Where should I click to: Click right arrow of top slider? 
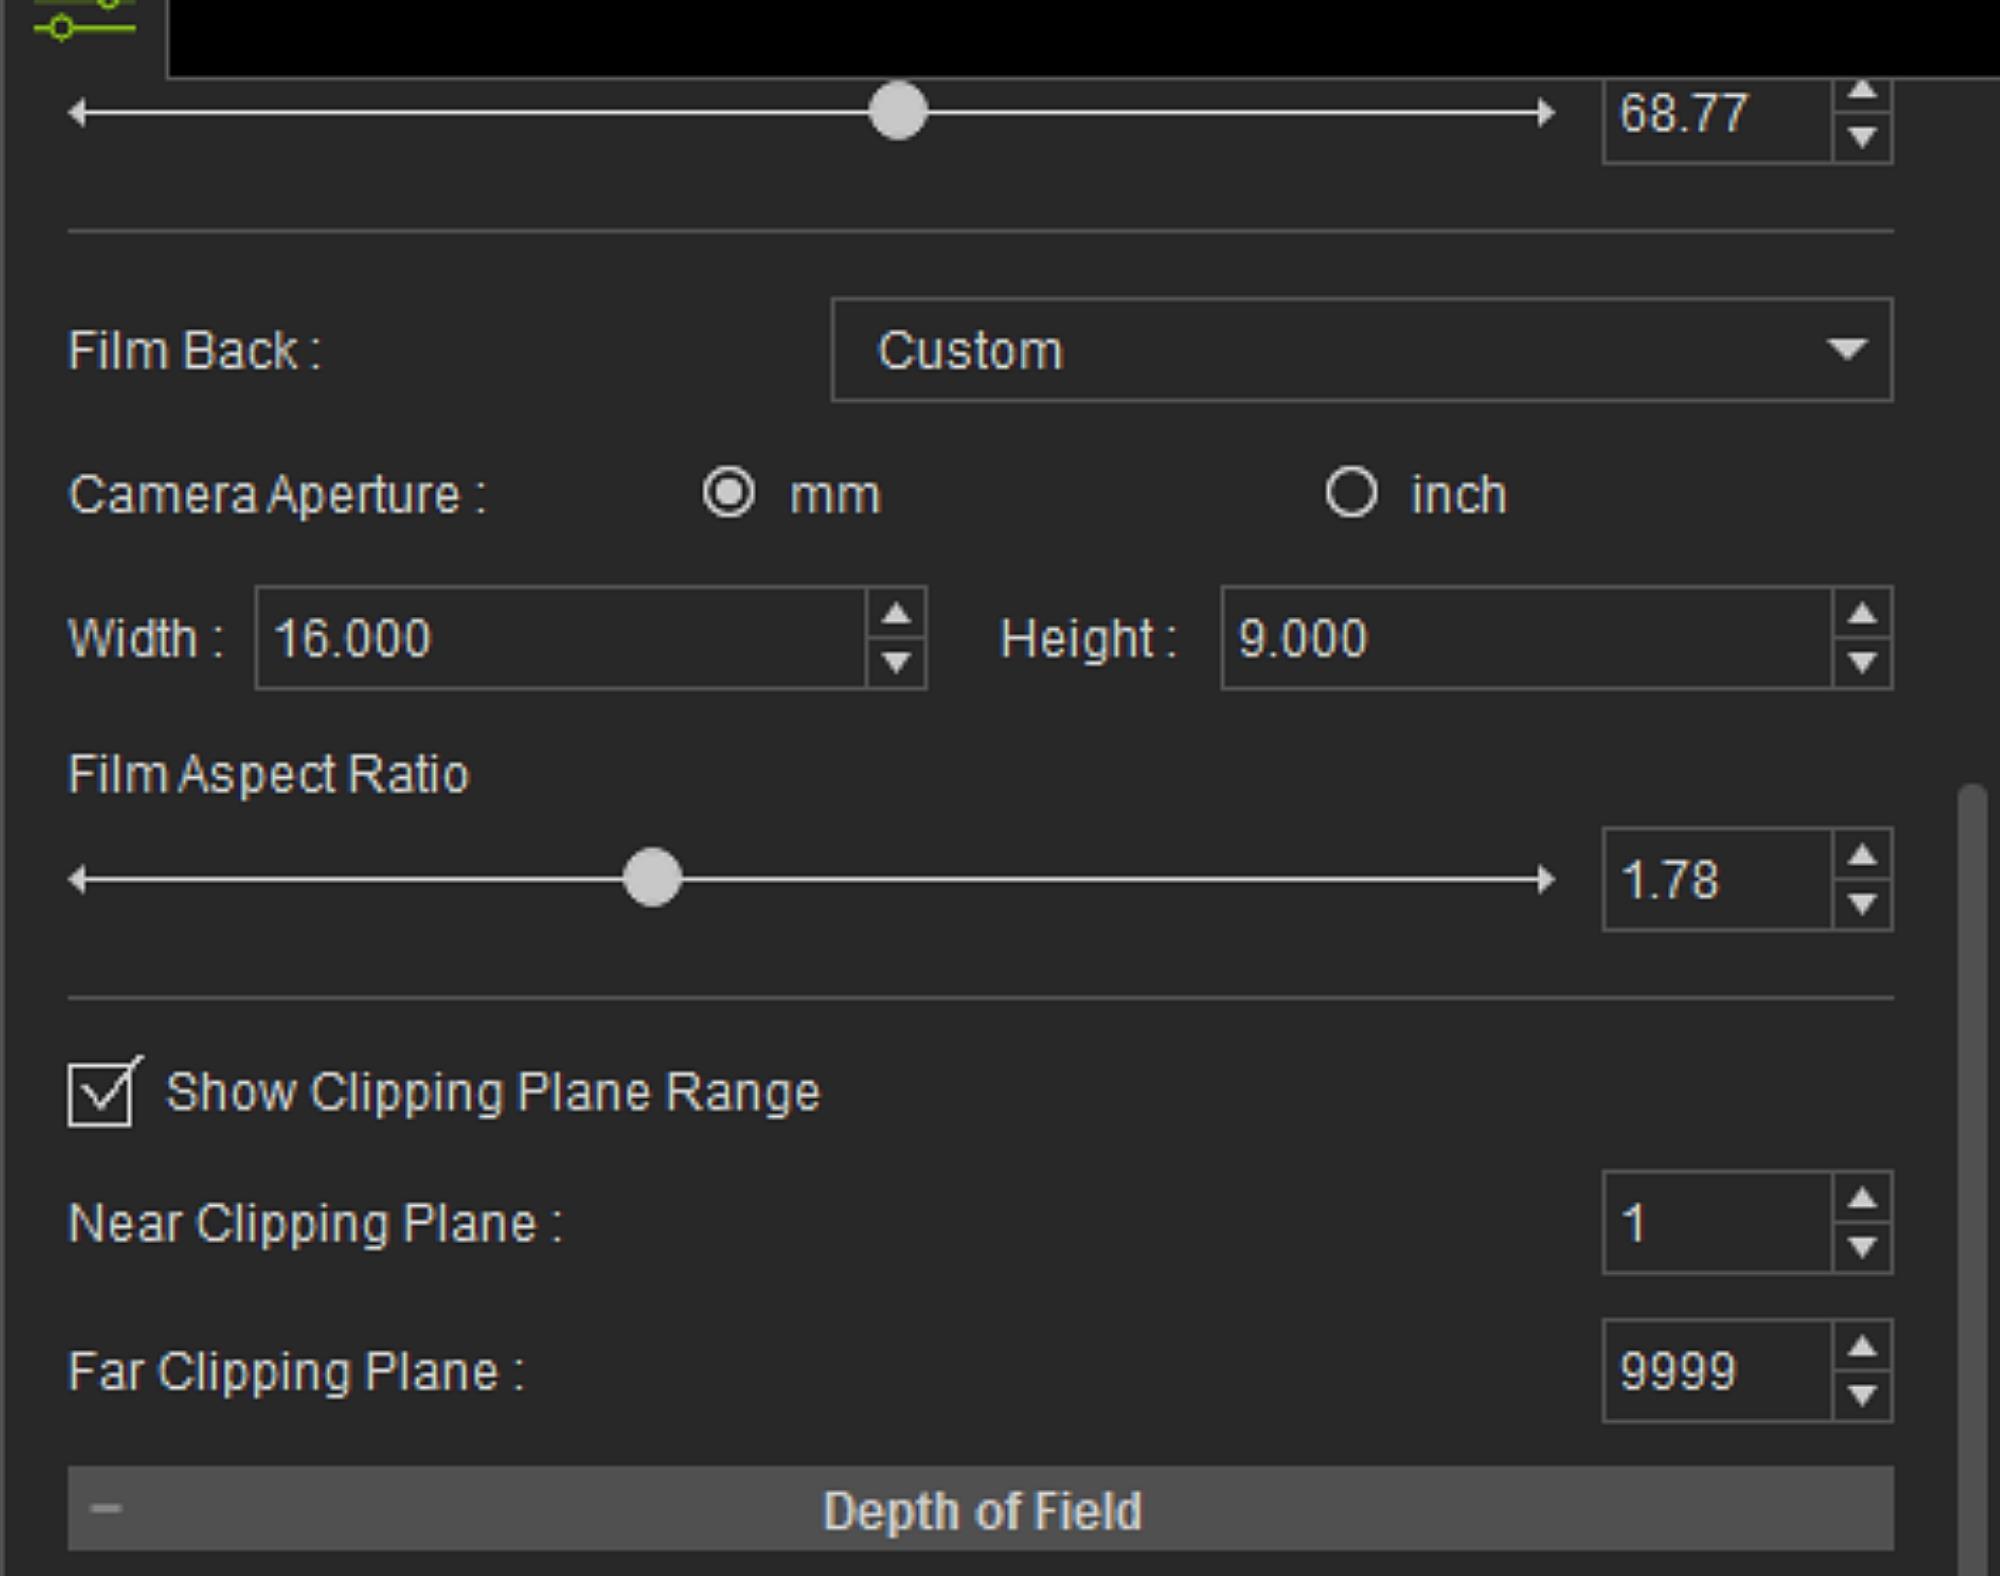coord(1545,112)
